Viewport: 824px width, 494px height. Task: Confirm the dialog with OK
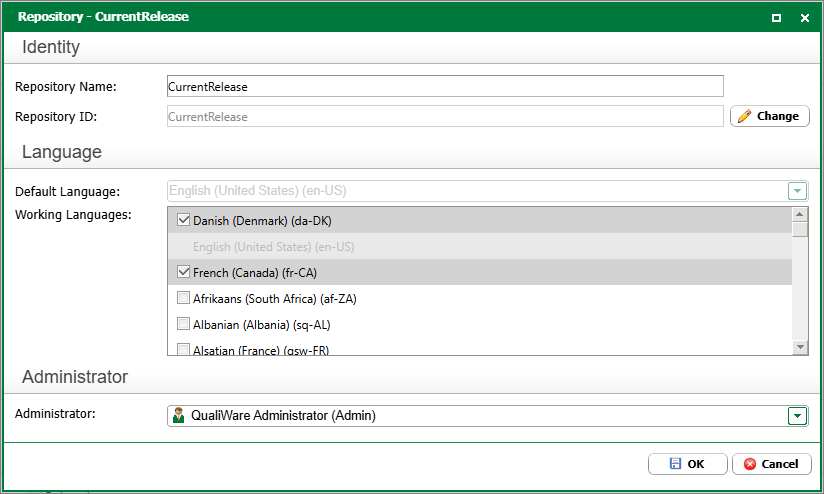(x=687, y=464)
